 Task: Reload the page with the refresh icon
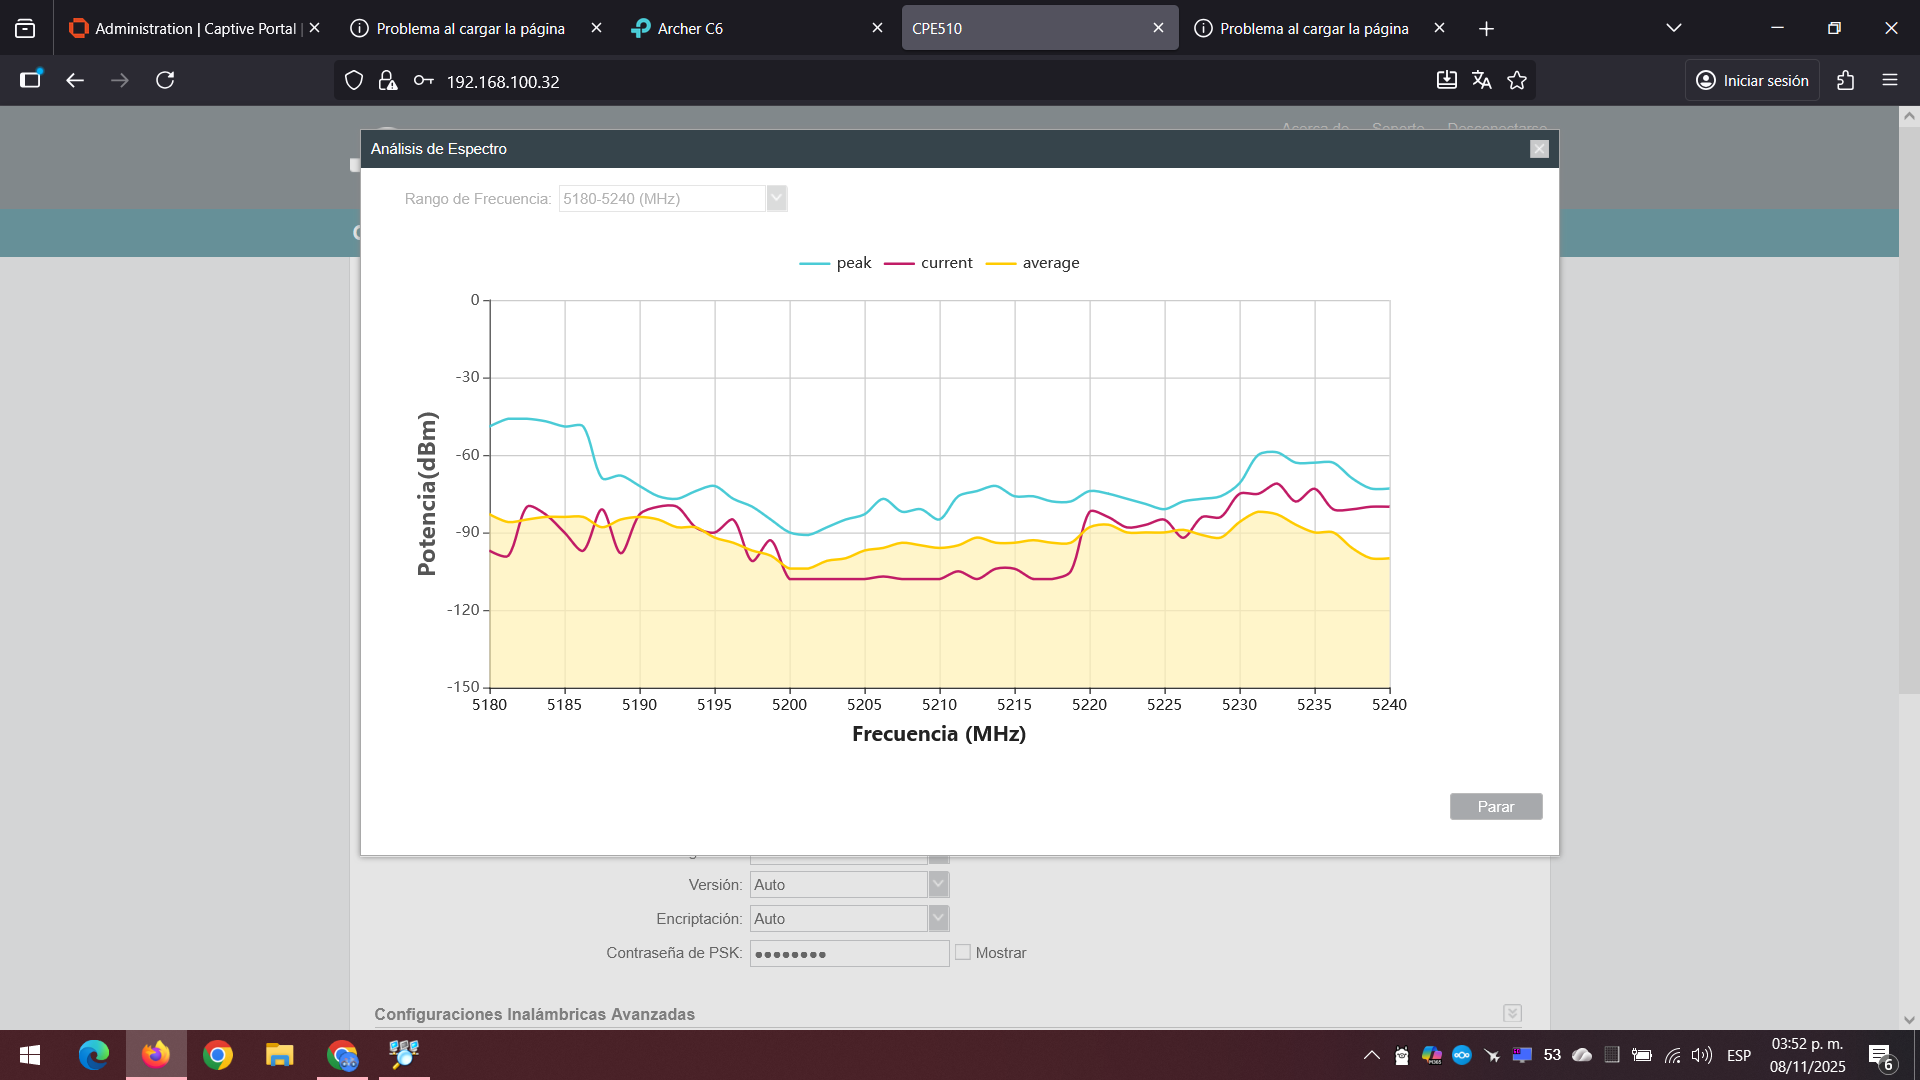point(165,80)
